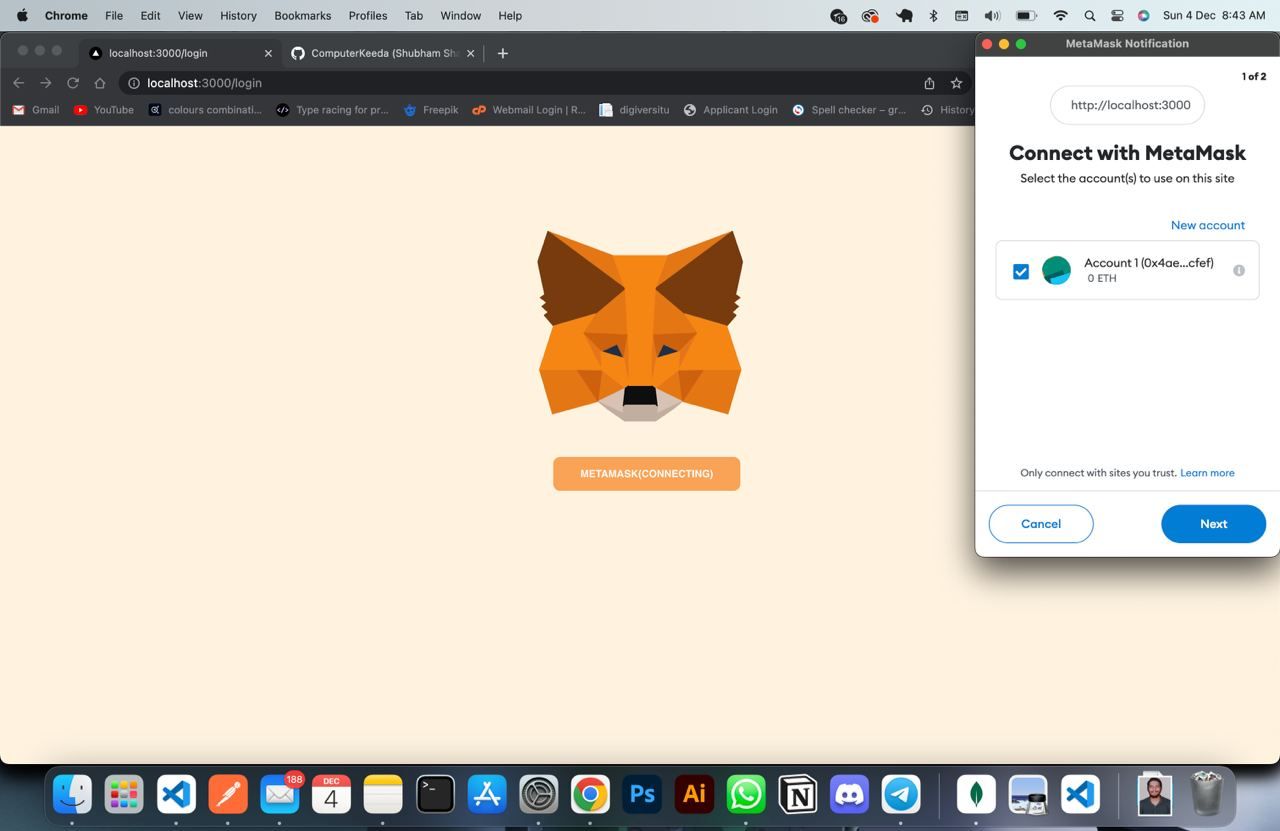Screen dimensions: 1280x831
Task: Open the Help menu
Action: point(510,16)
